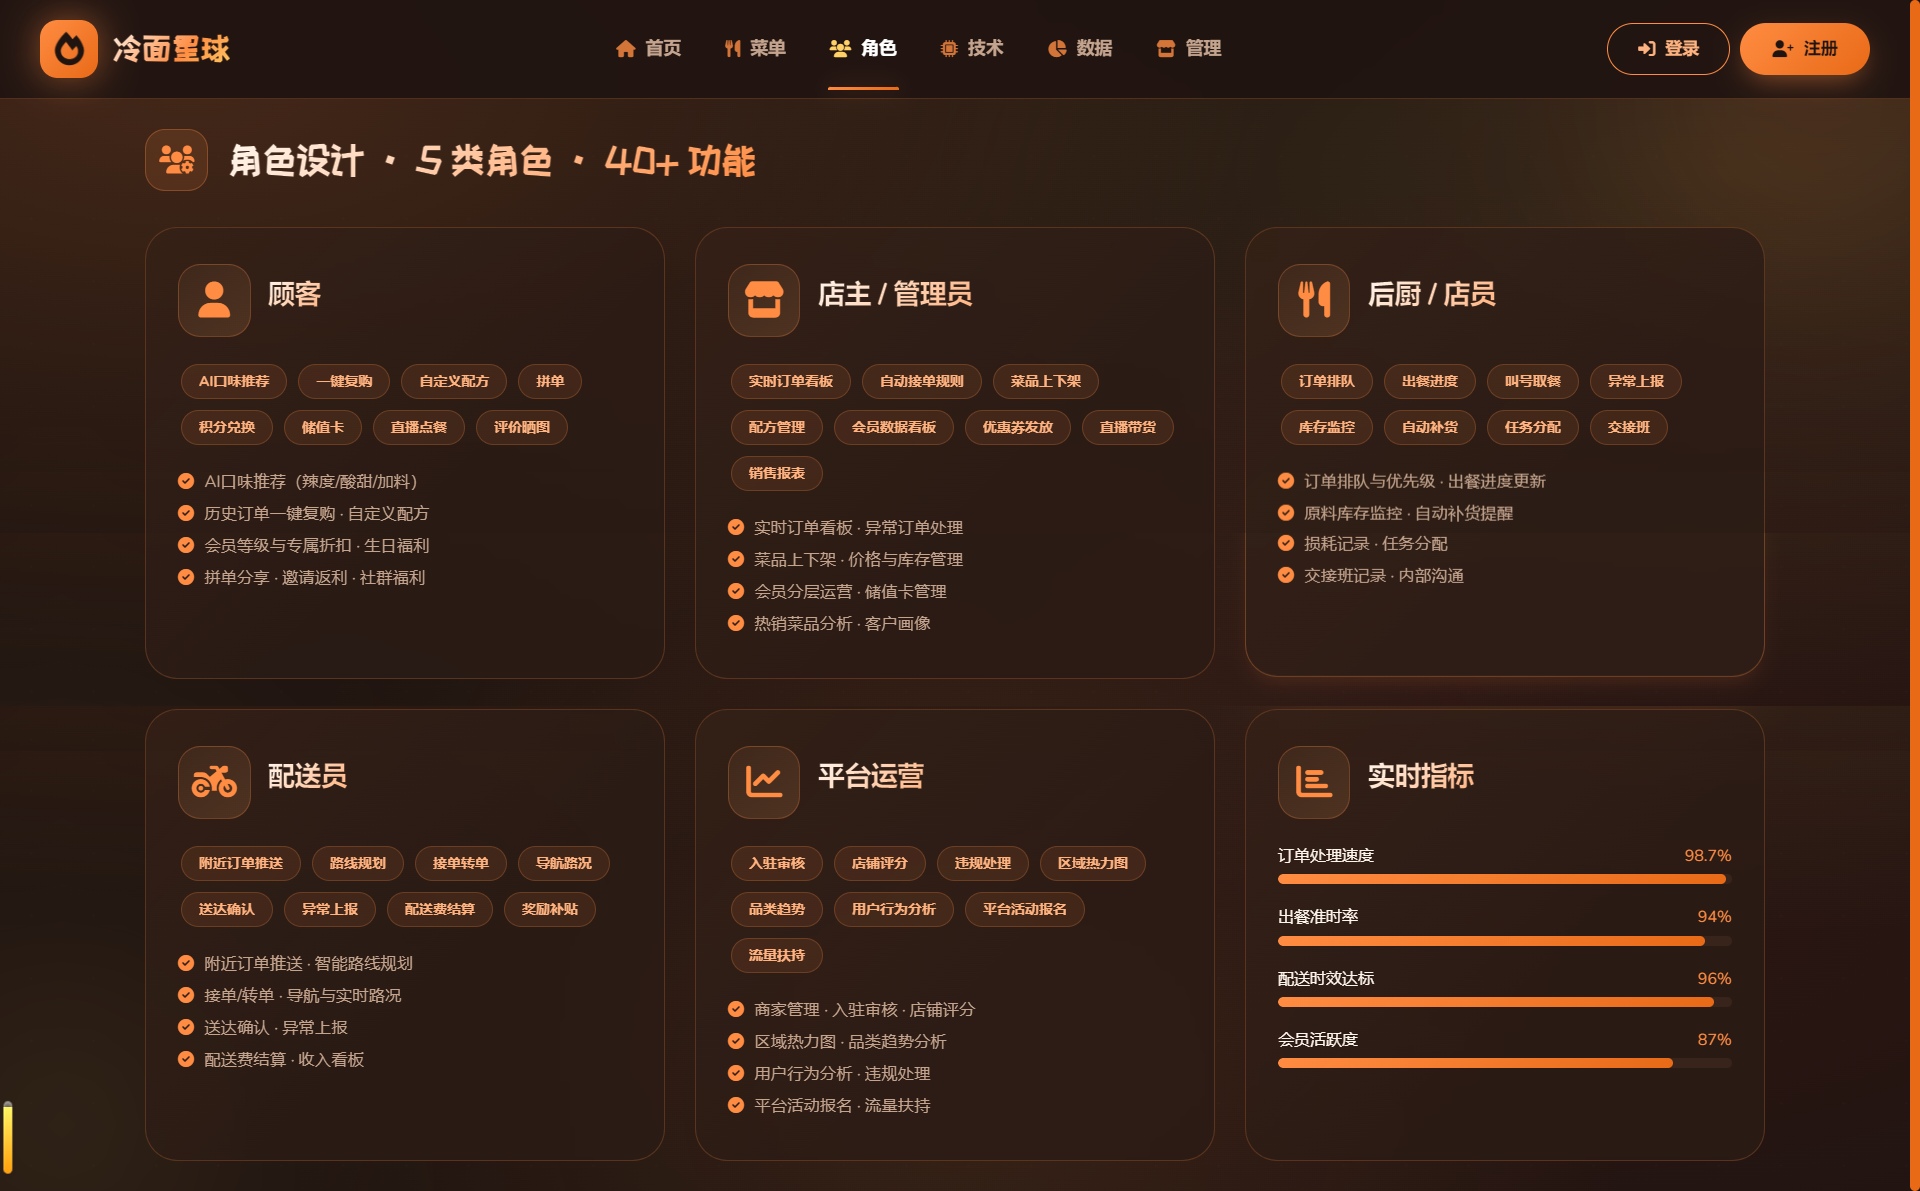This screenshot has width=1920, height=1191.
Task: Click the role design users icon in heading
Action: [x=176, y=160]
